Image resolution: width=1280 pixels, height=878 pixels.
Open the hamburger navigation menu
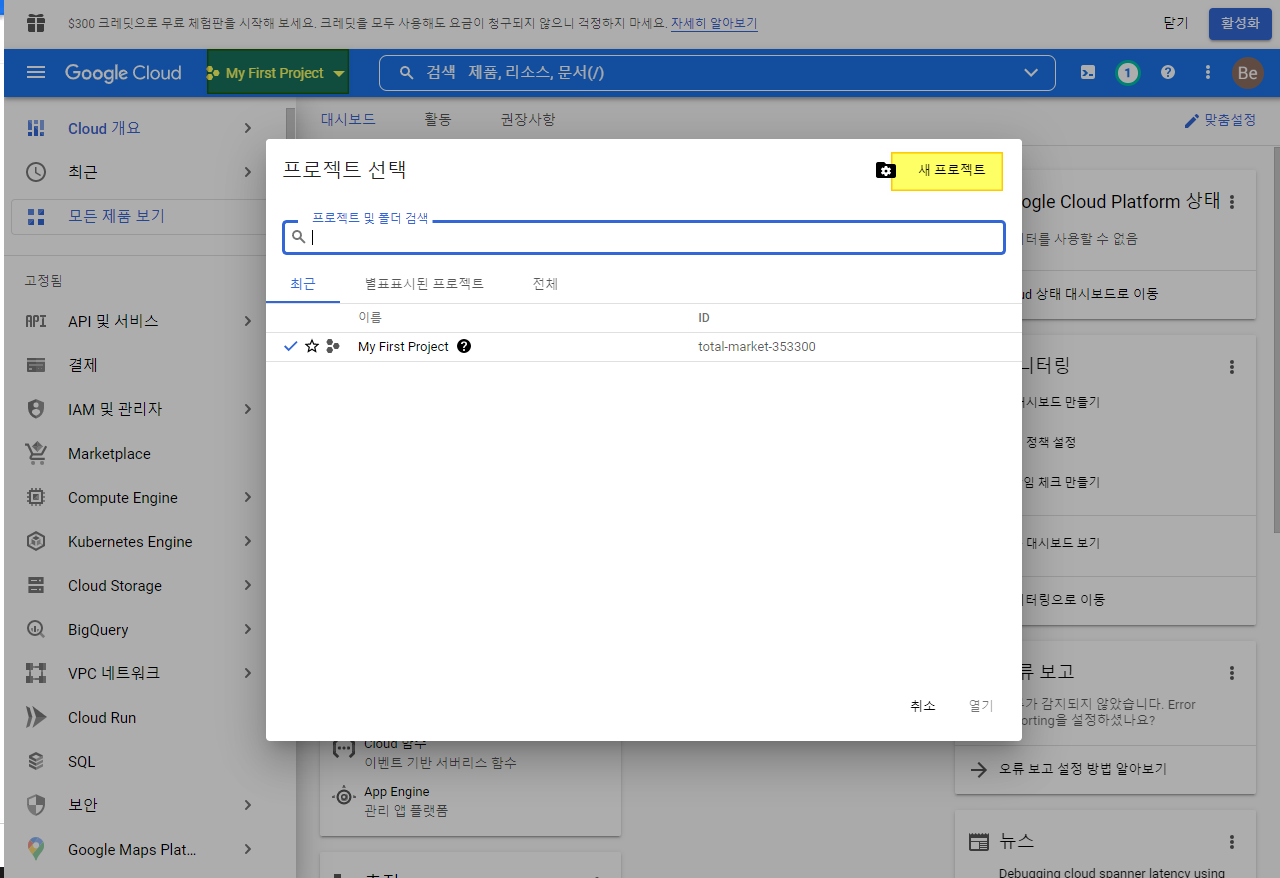pos(36,73)
